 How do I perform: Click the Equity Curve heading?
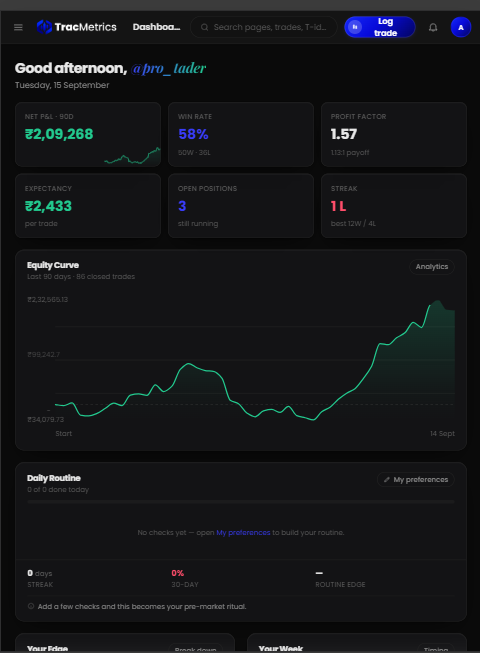pos(53,265)
